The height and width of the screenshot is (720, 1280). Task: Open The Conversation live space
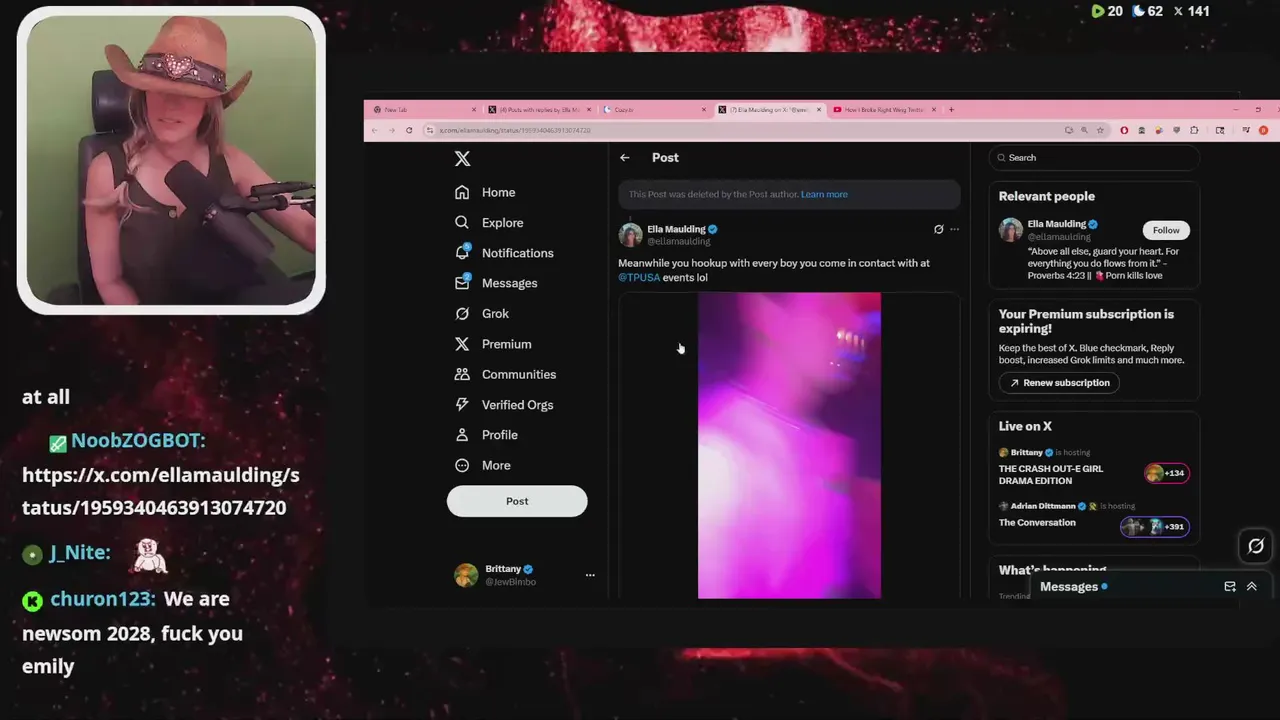1037,522
